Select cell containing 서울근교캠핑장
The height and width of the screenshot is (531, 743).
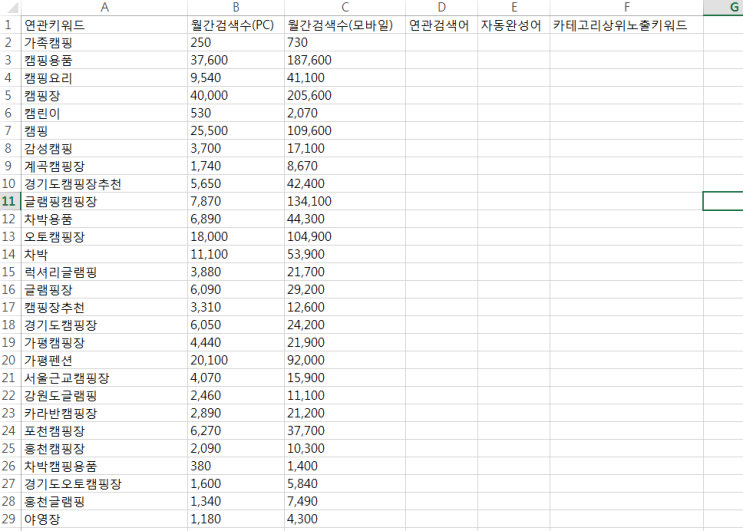pos(104,378)
